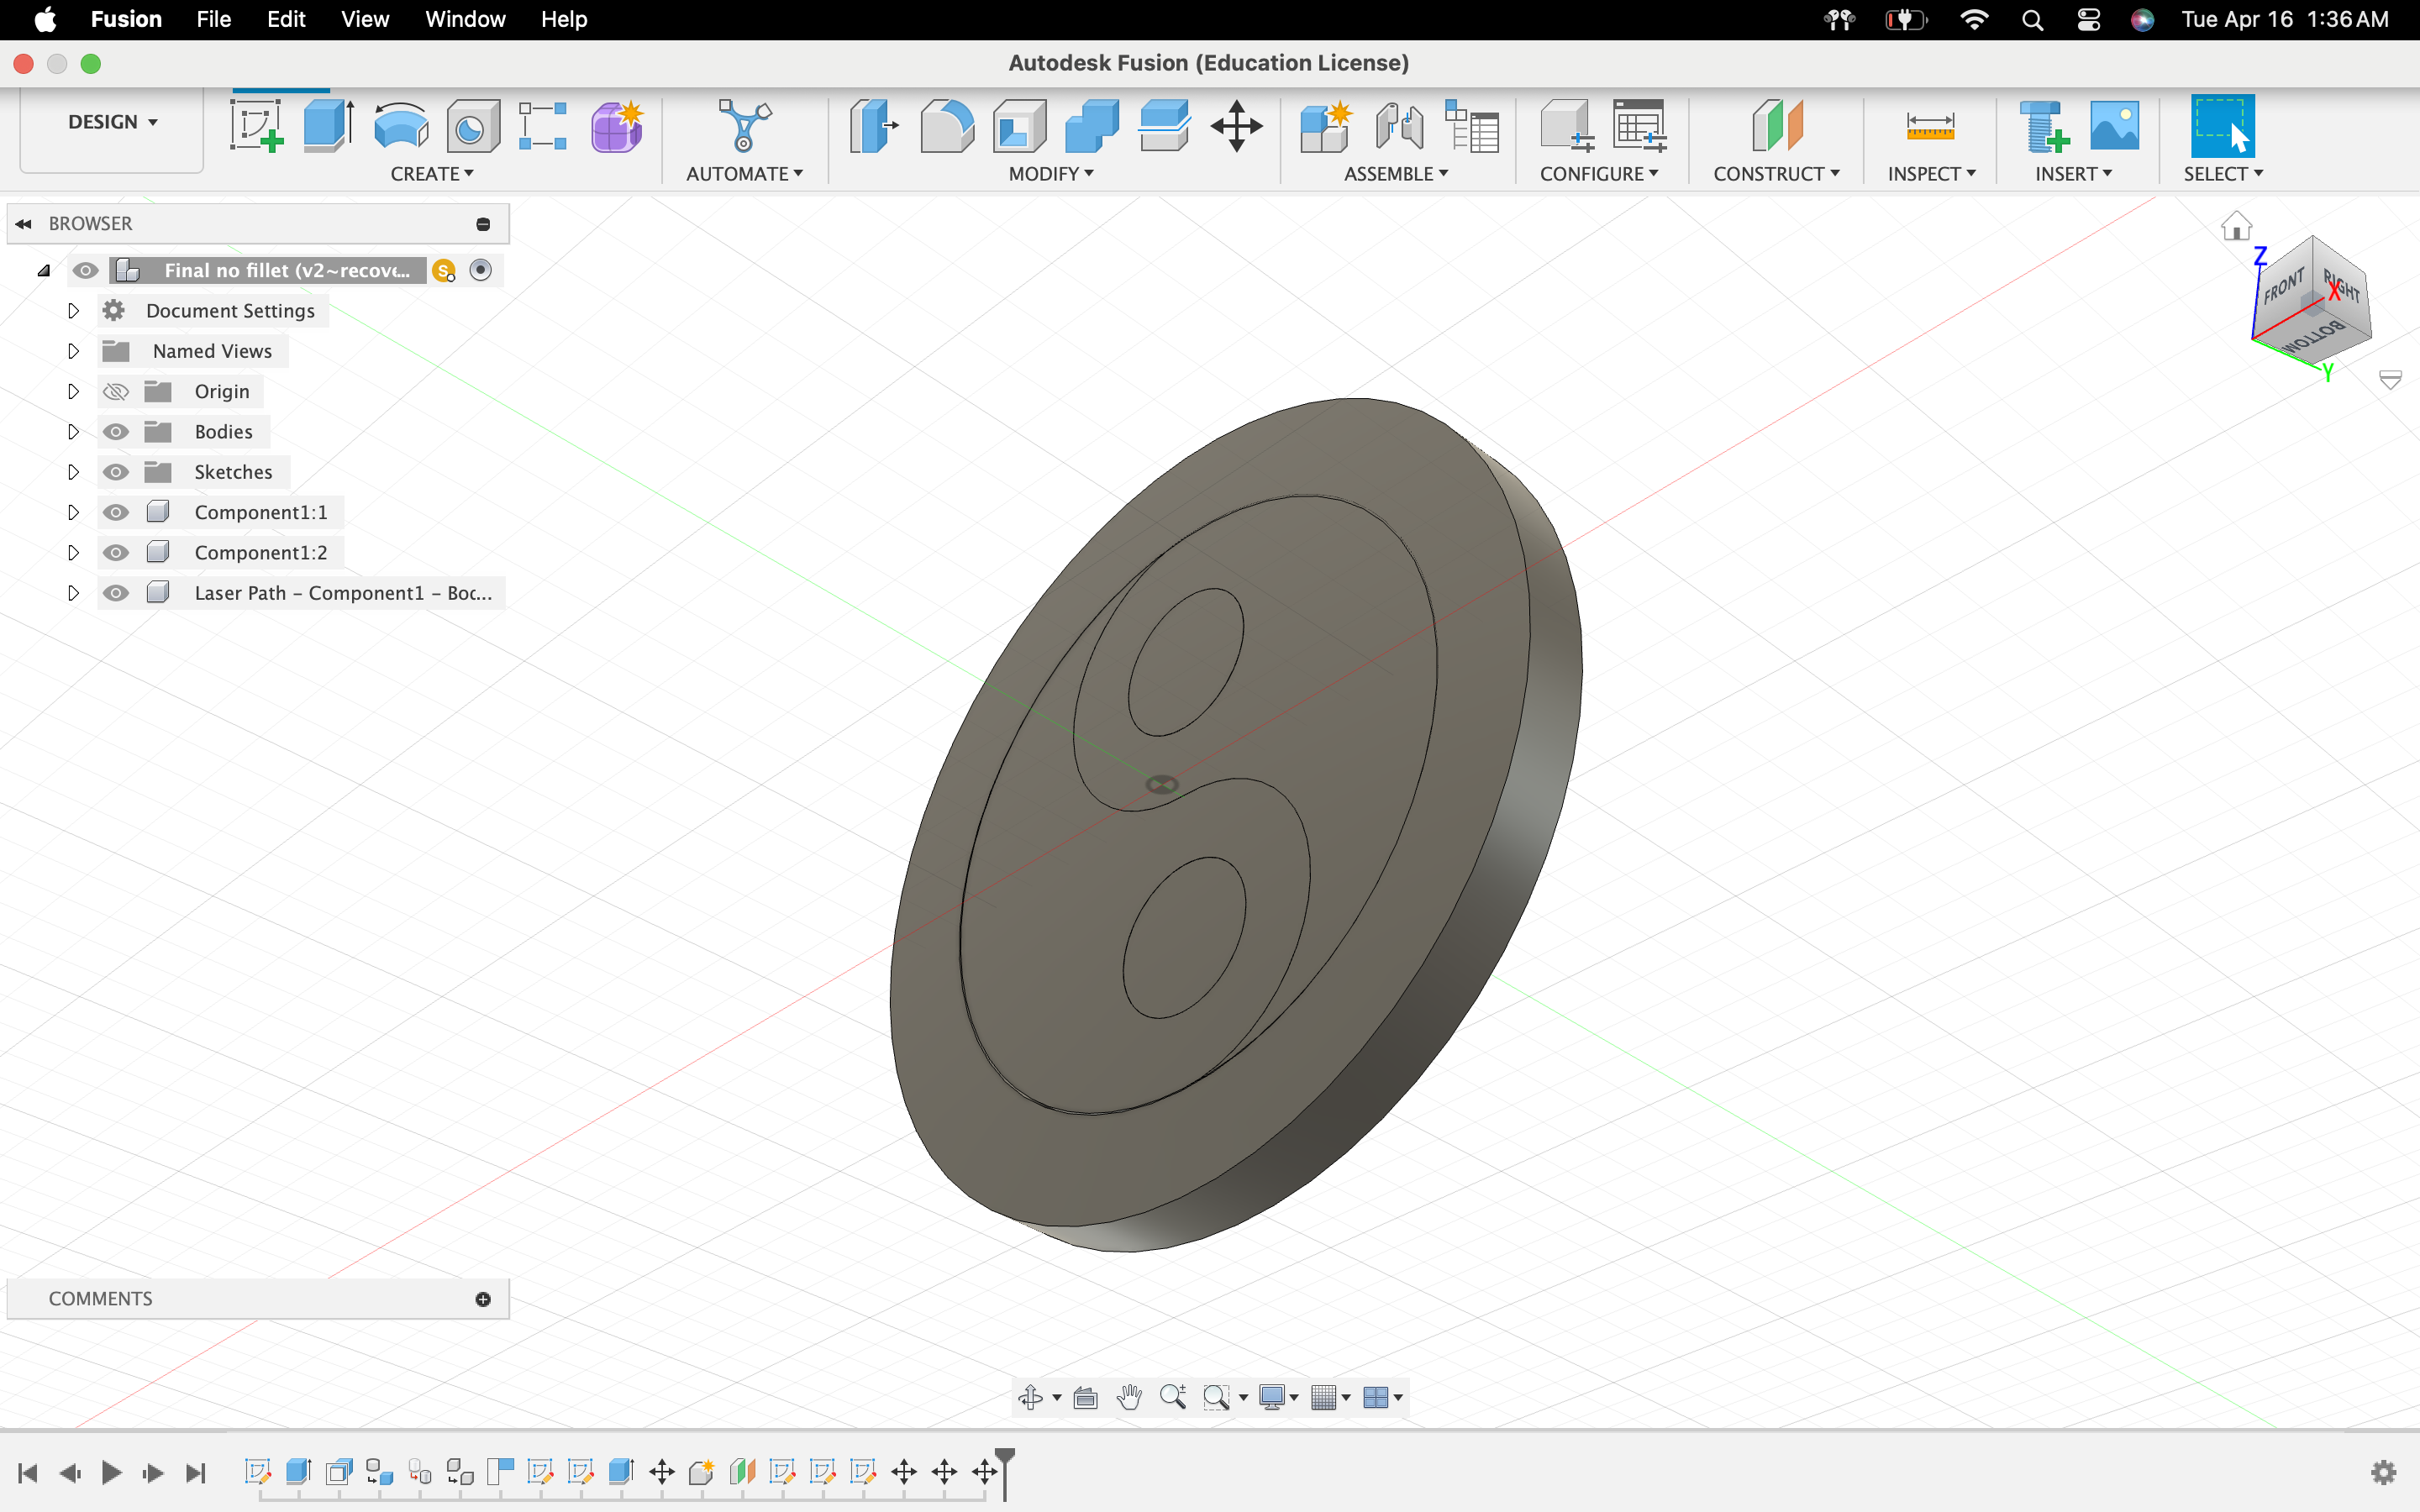Hide the Sketches folder
The height and width of the screenshot is (1512, 2420).
click(x=116, y=472)
